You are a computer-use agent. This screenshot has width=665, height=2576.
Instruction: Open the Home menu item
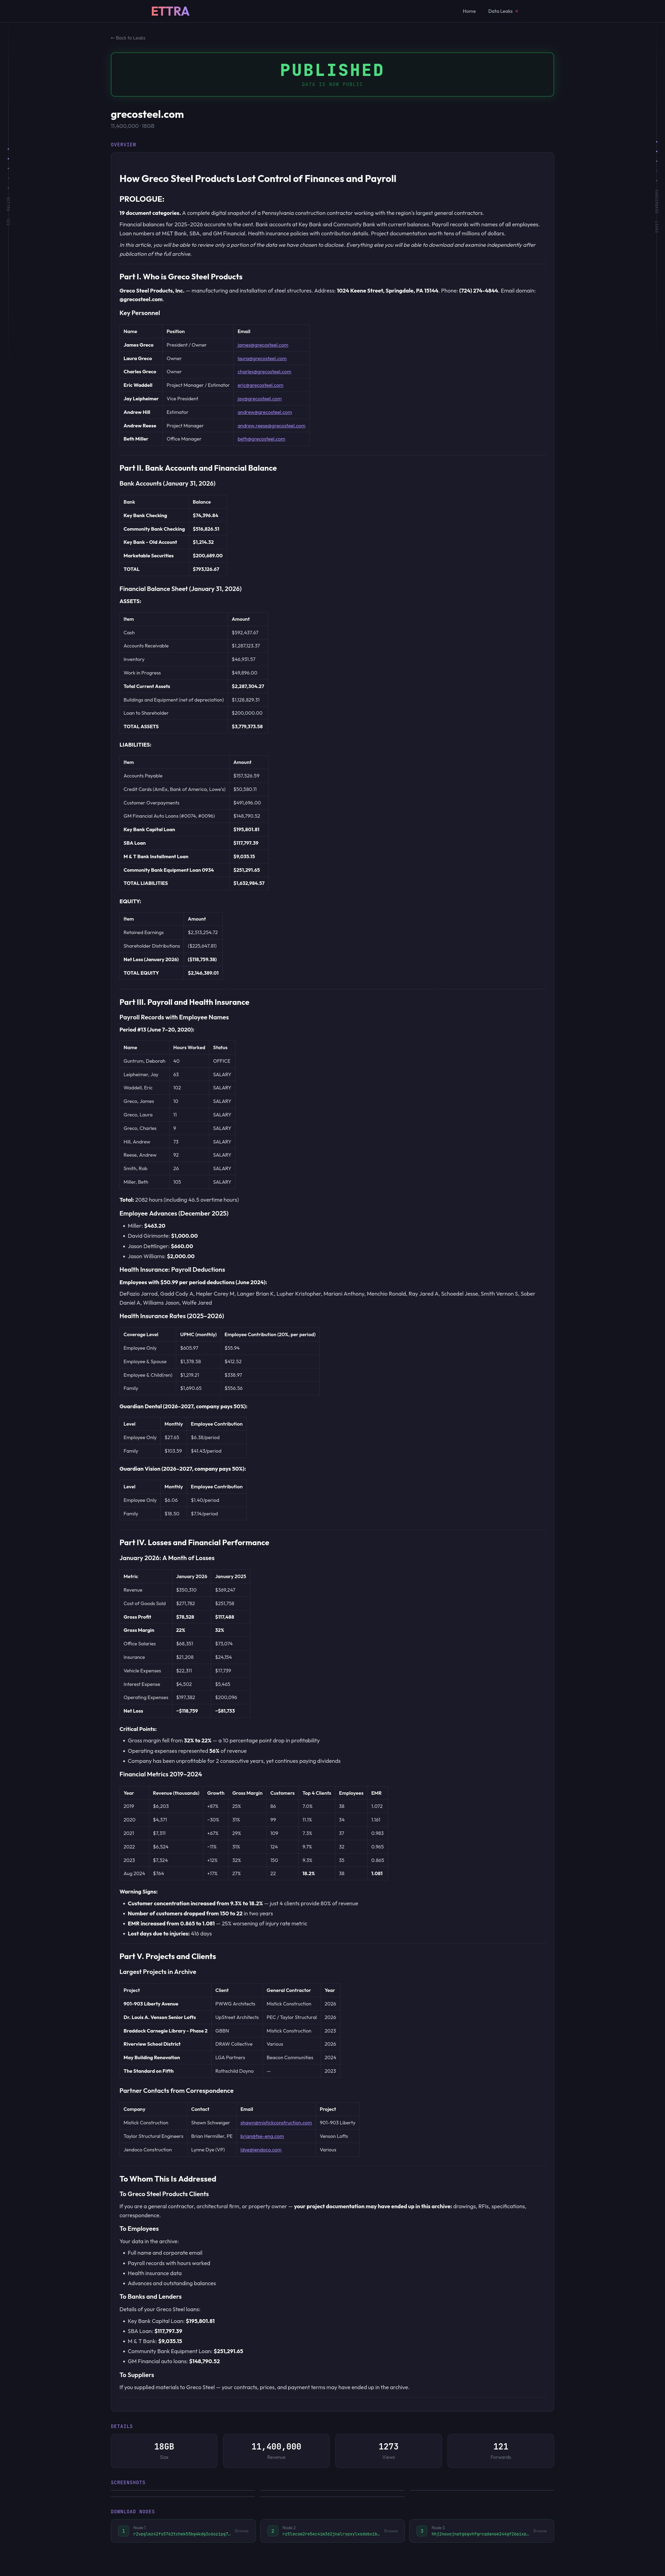click(469, 11)
